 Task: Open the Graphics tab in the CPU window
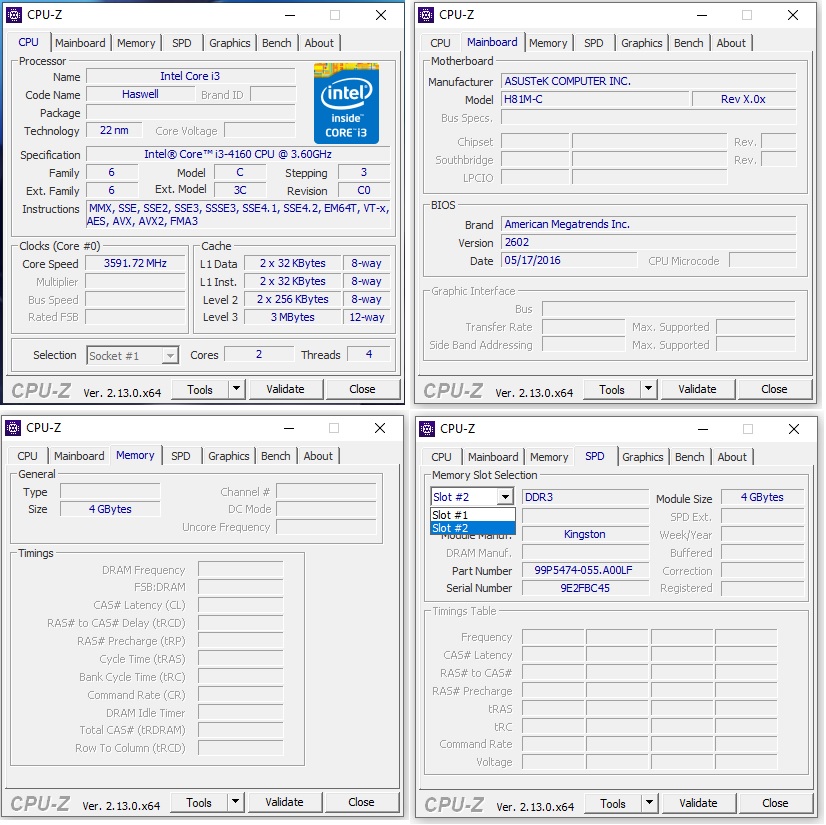pos(230,43)
